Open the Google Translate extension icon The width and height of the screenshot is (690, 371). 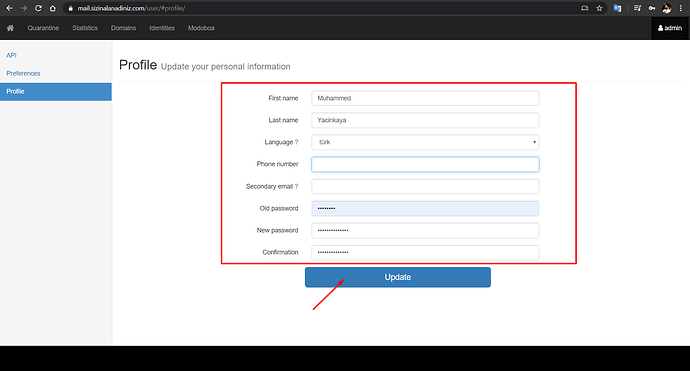(617, 8)
